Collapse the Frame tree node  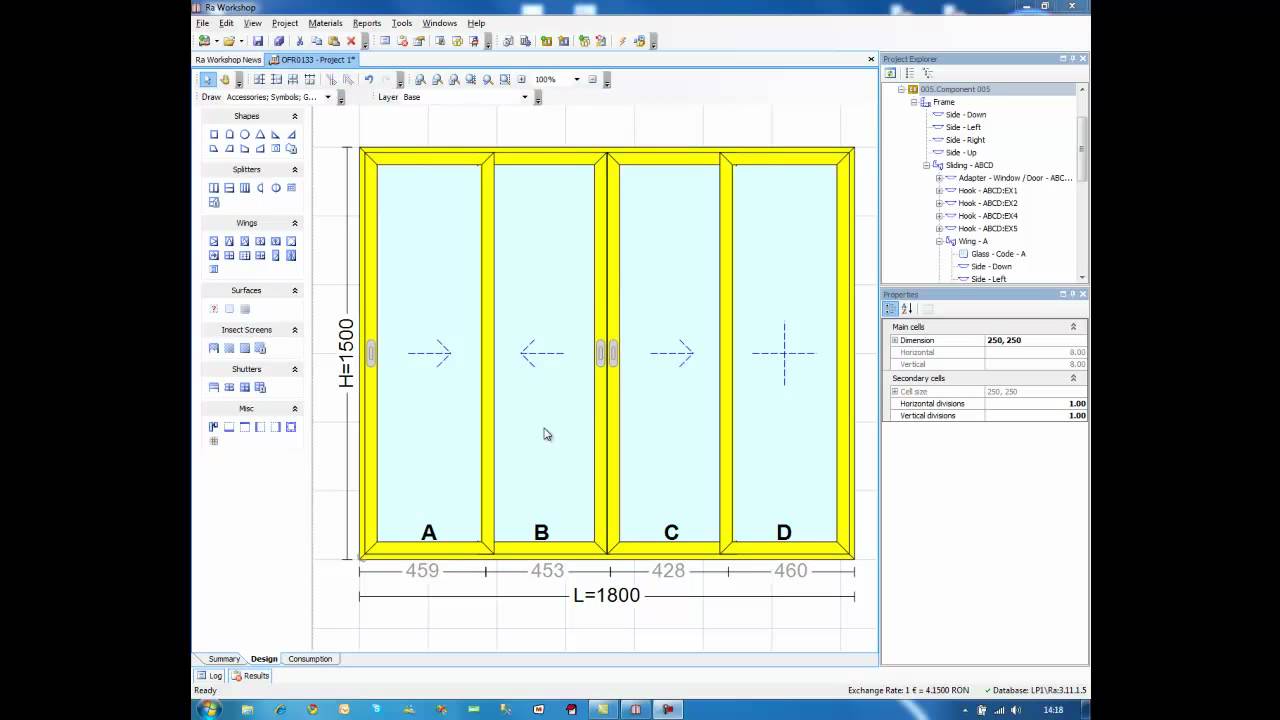(914, 102)
